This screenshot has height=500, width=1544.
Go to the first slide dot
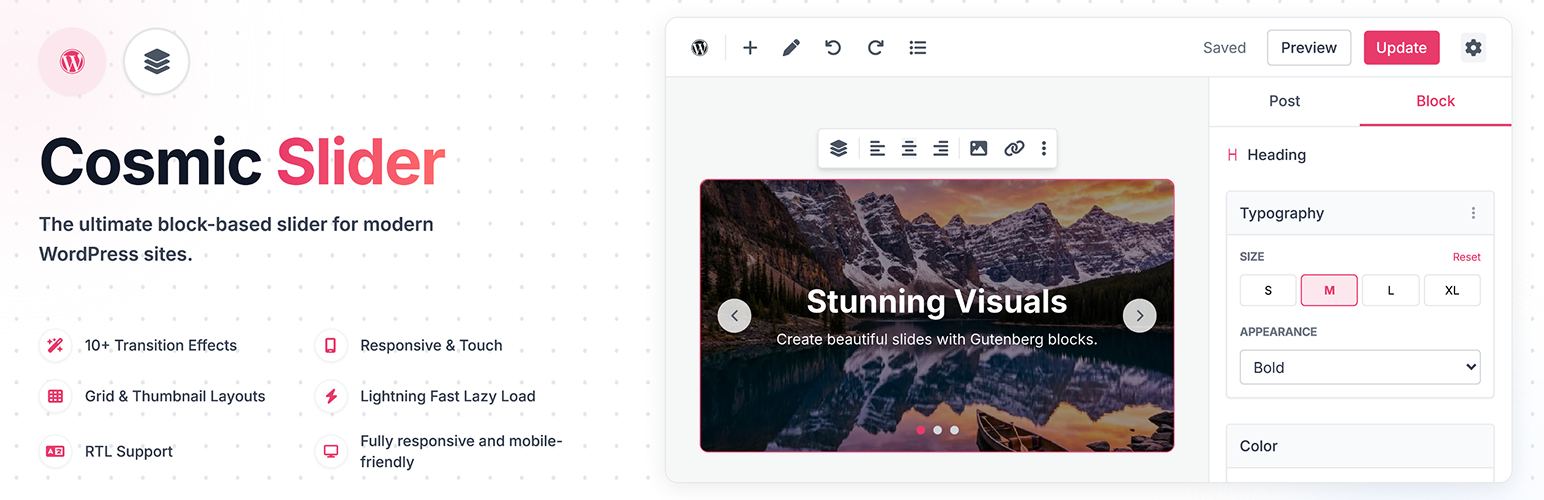click(x=920, y=430)
